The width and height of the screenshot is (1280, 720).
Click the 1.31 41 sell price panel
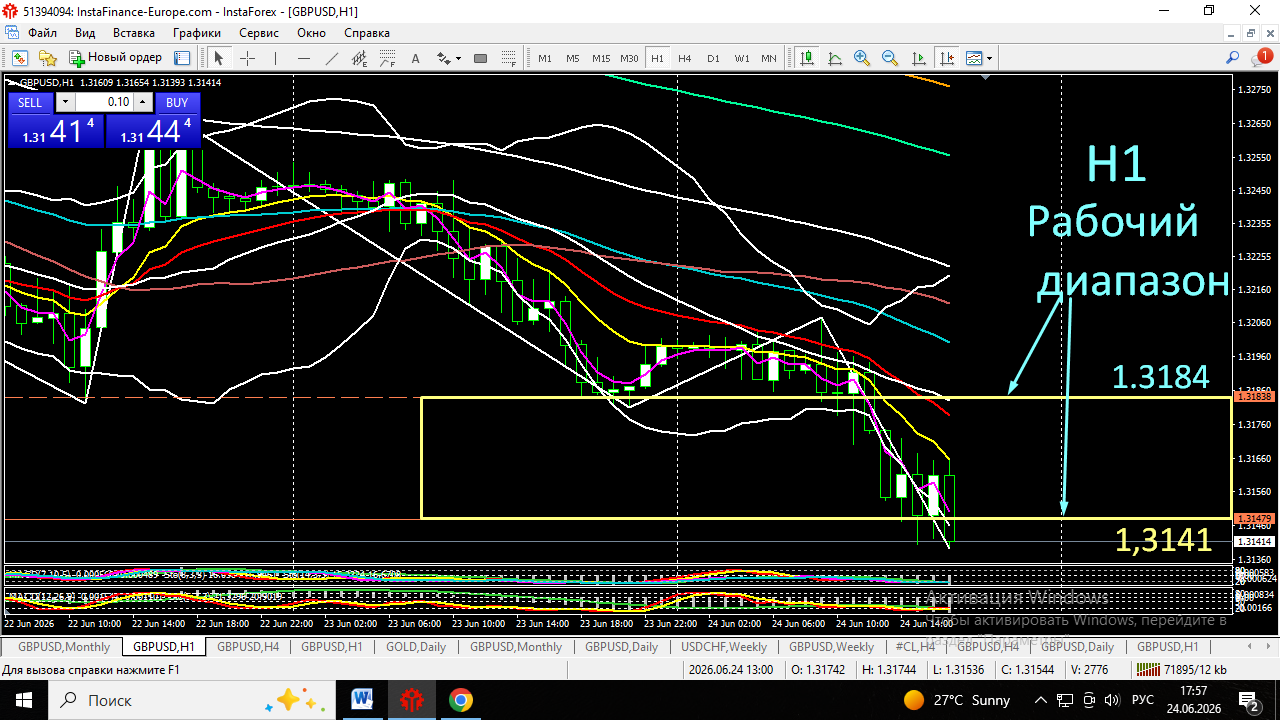coord(55,131)
